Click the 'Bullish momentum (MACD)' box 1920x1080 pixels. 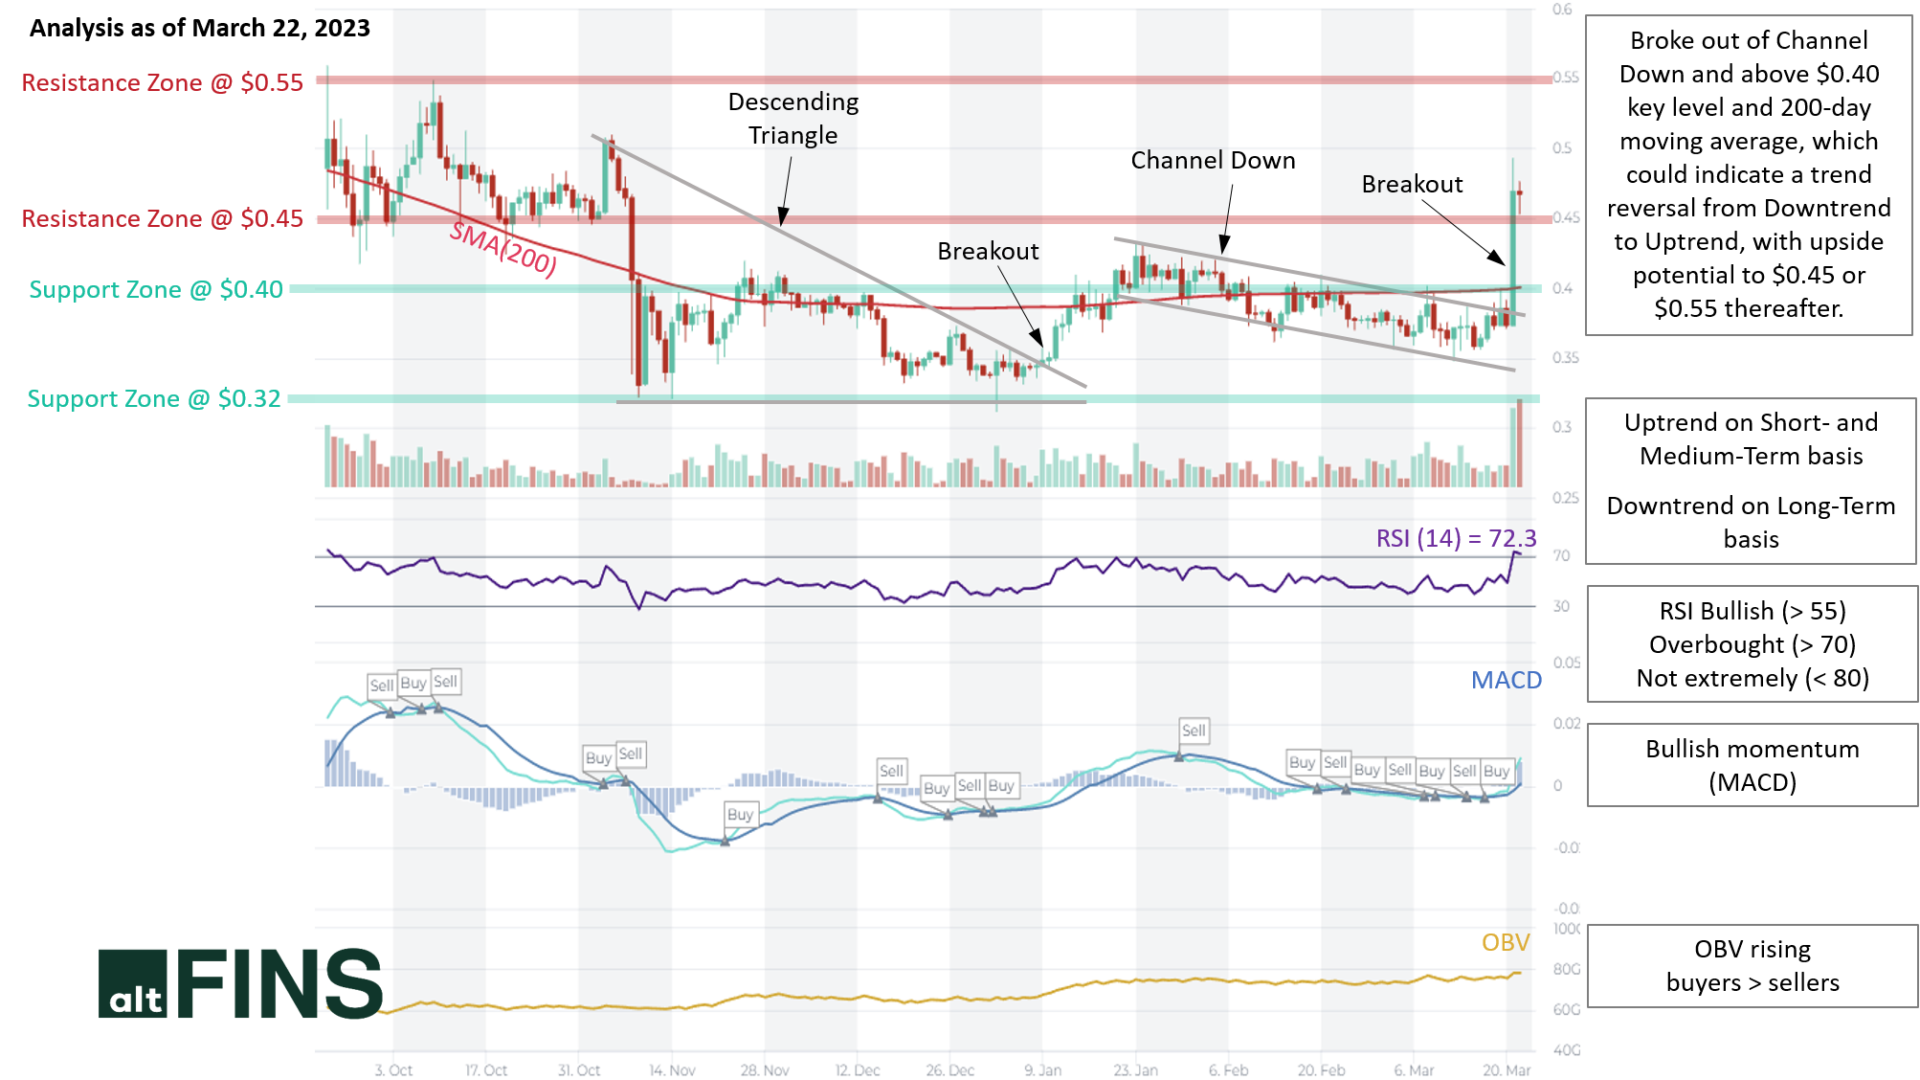(1753, 766)
